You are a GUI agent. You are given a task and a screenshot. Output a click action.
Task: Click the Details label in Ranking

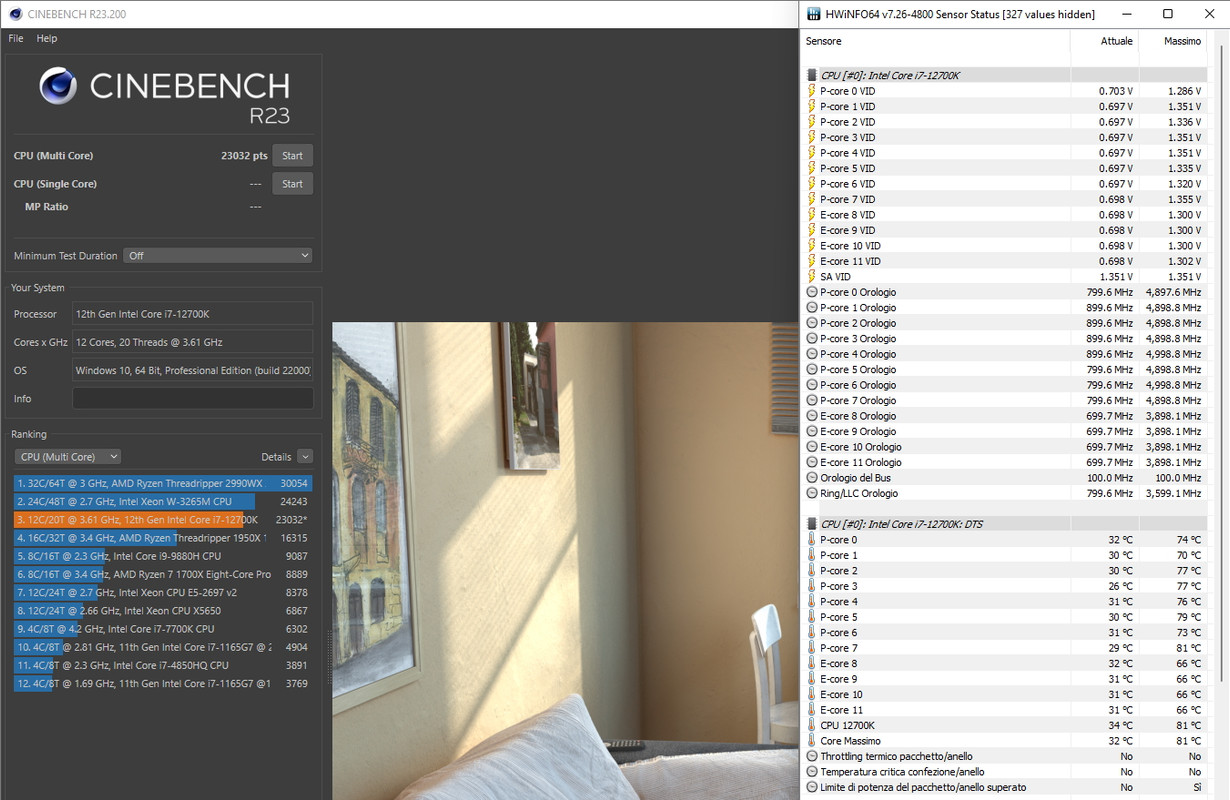pyautogui.click(x=276, y=456)
